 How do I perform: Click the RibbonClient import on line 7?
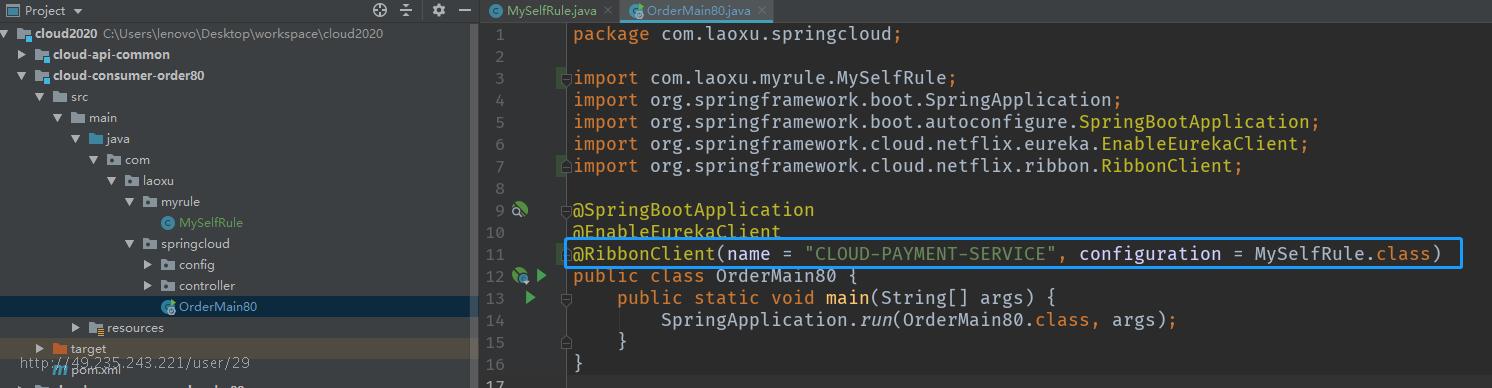(907, 166)
